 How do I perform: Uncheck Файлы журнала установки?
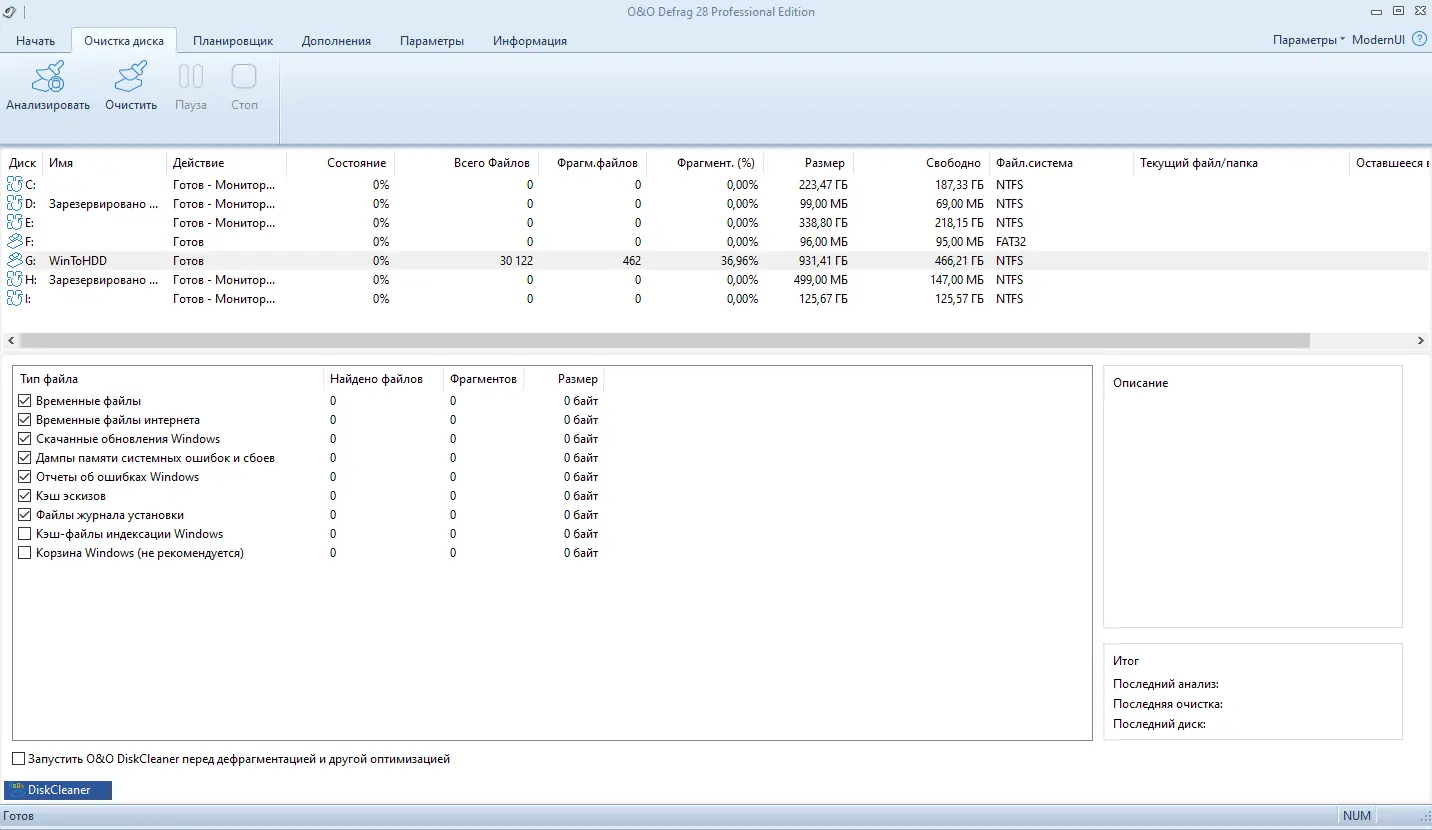tap(25, 515)
